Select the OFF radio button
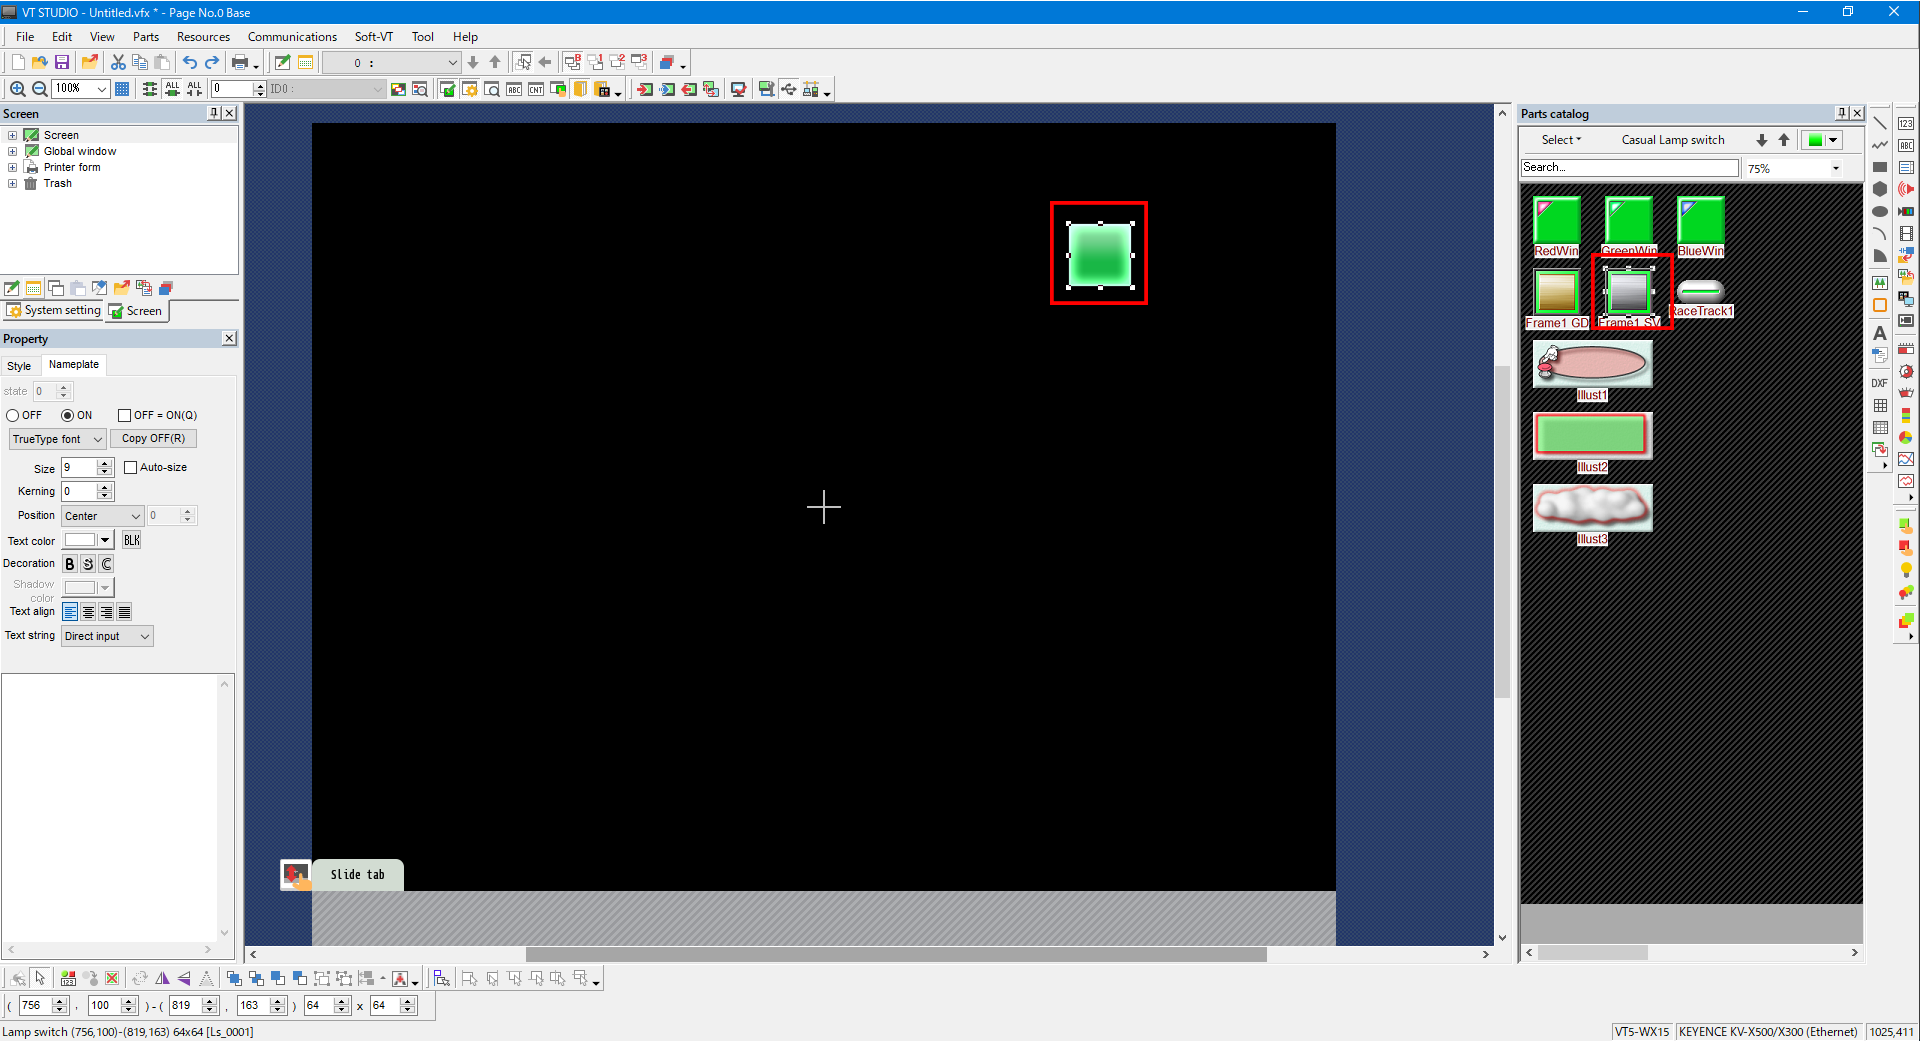1920x1042 pixels. pos(13,415)
